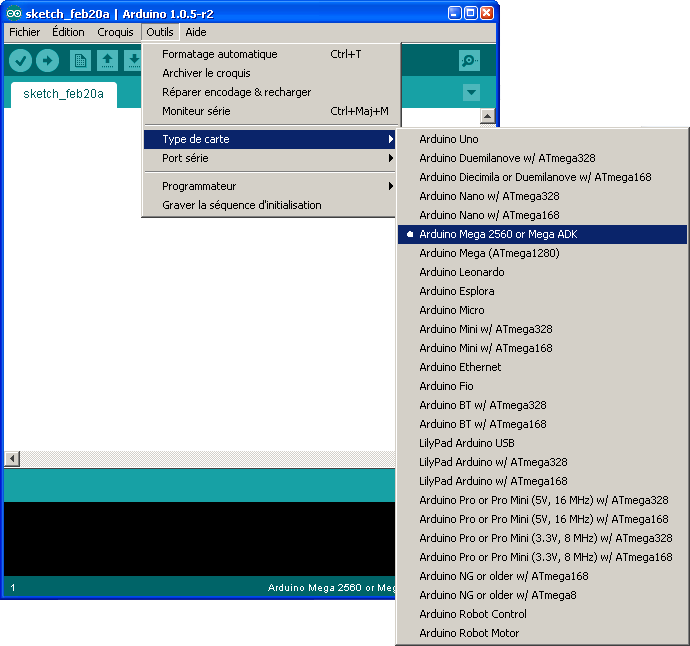690x646 pixels.
Task: Click the editor scroll-up arrow
Action: click(x=488, y=116)
